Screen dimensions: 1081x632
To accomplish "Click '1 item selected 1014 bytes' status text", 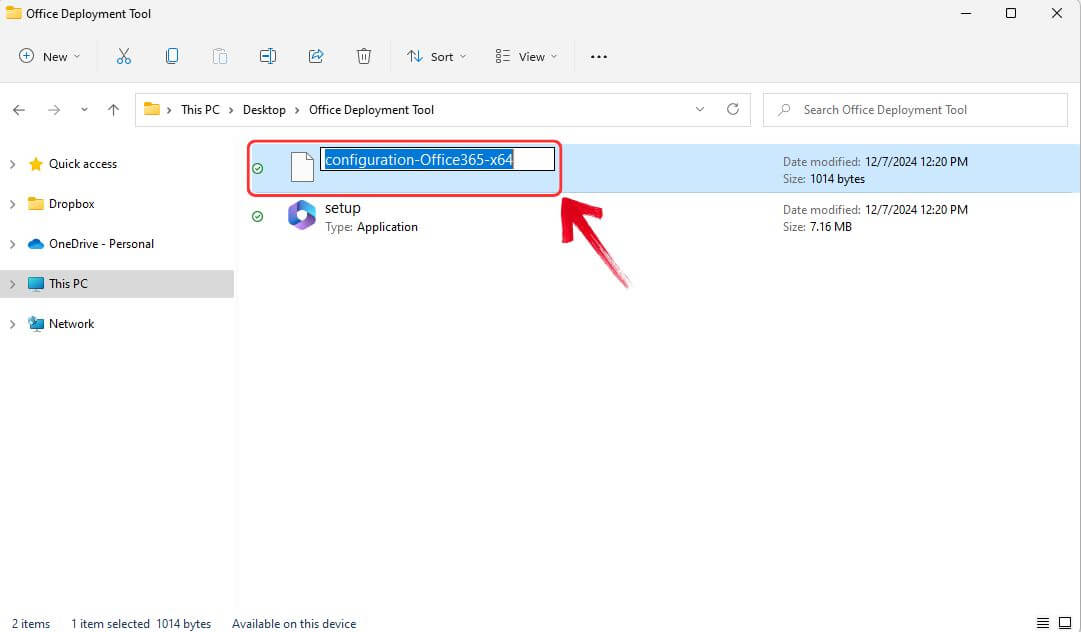I will point(141,624).
